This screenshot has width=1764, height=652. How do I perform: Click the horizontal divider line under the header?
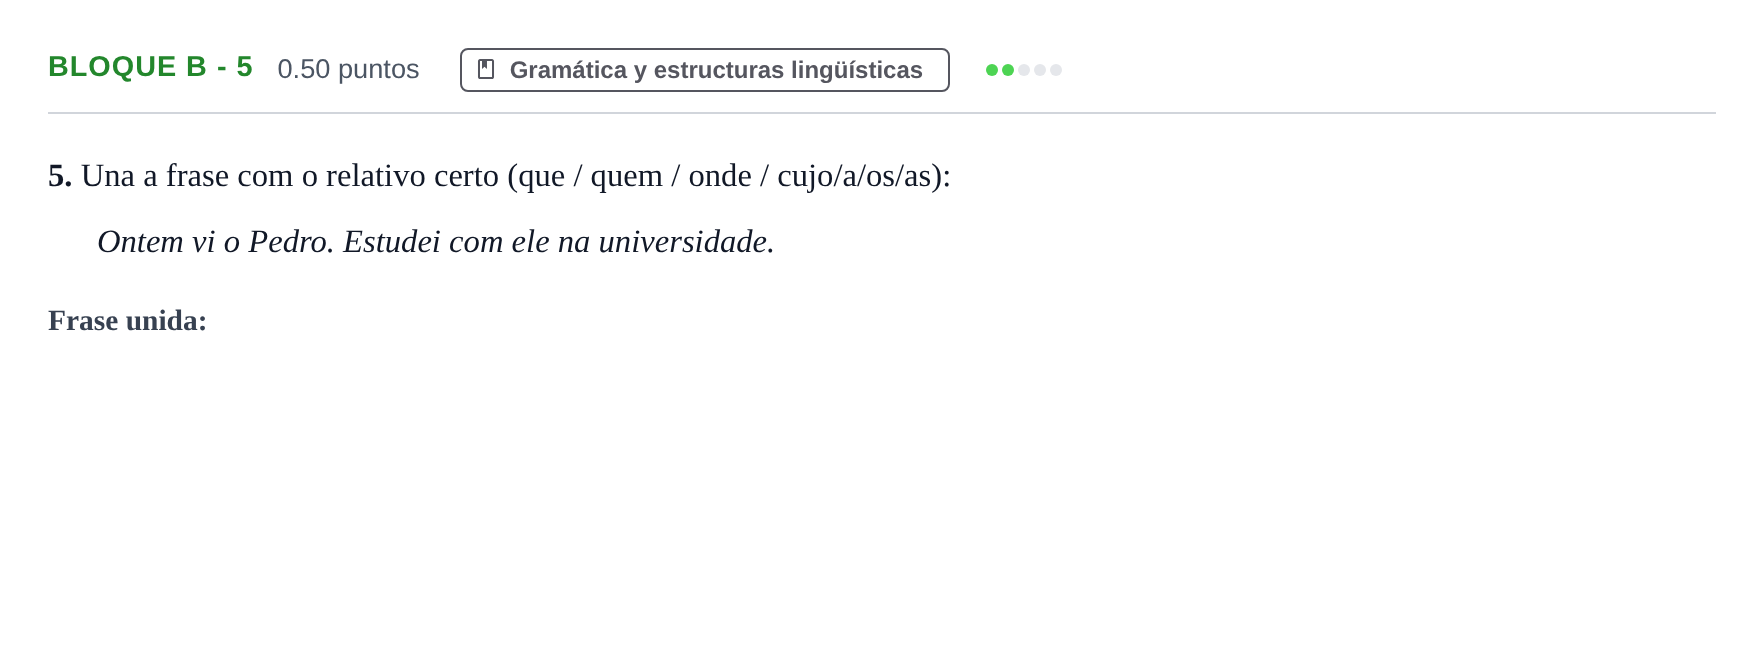tap(882, 113)
